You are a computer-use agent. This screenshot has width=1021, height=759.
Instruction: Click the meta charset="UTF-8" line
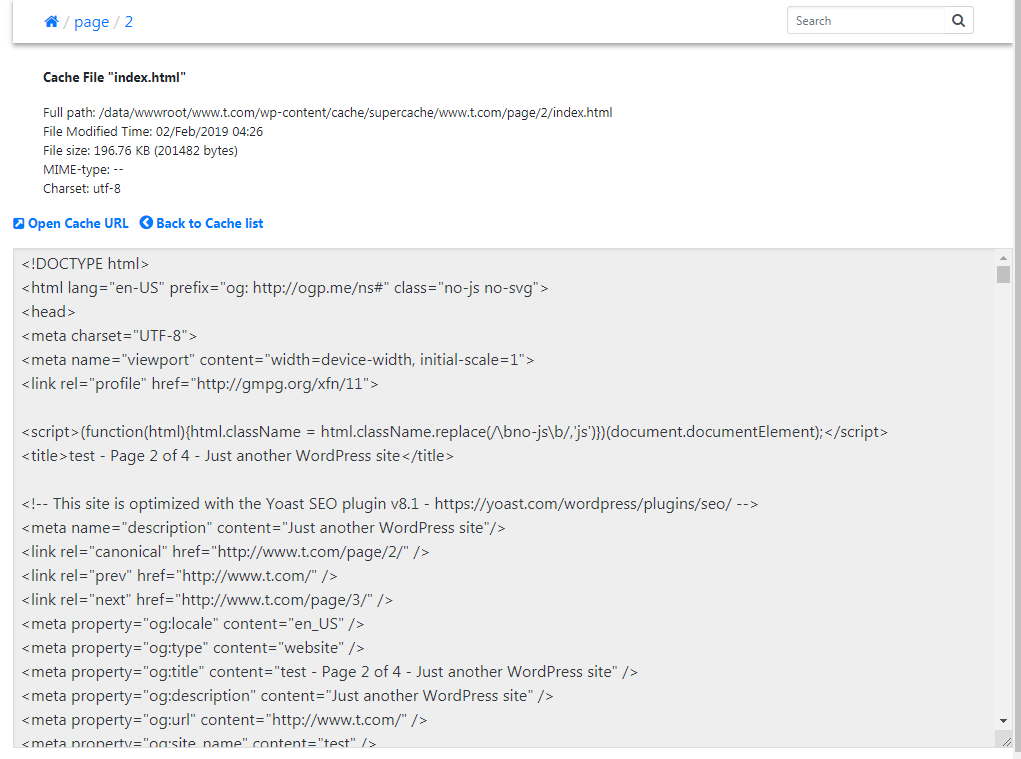coord(109,336)
